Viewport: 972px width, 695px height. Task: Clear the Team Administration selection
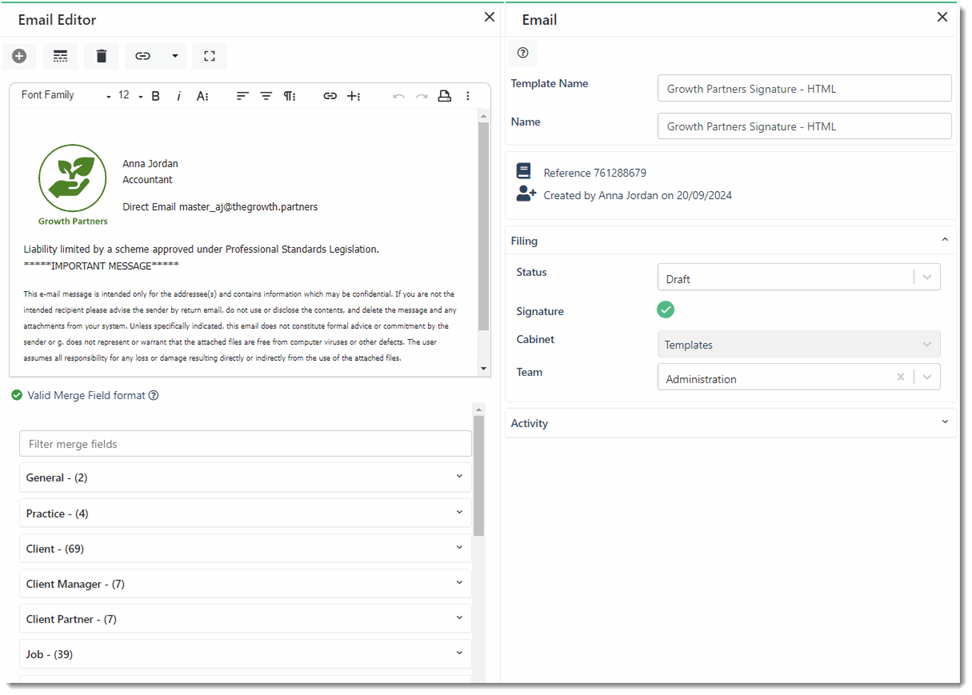[x=900, y=377]
